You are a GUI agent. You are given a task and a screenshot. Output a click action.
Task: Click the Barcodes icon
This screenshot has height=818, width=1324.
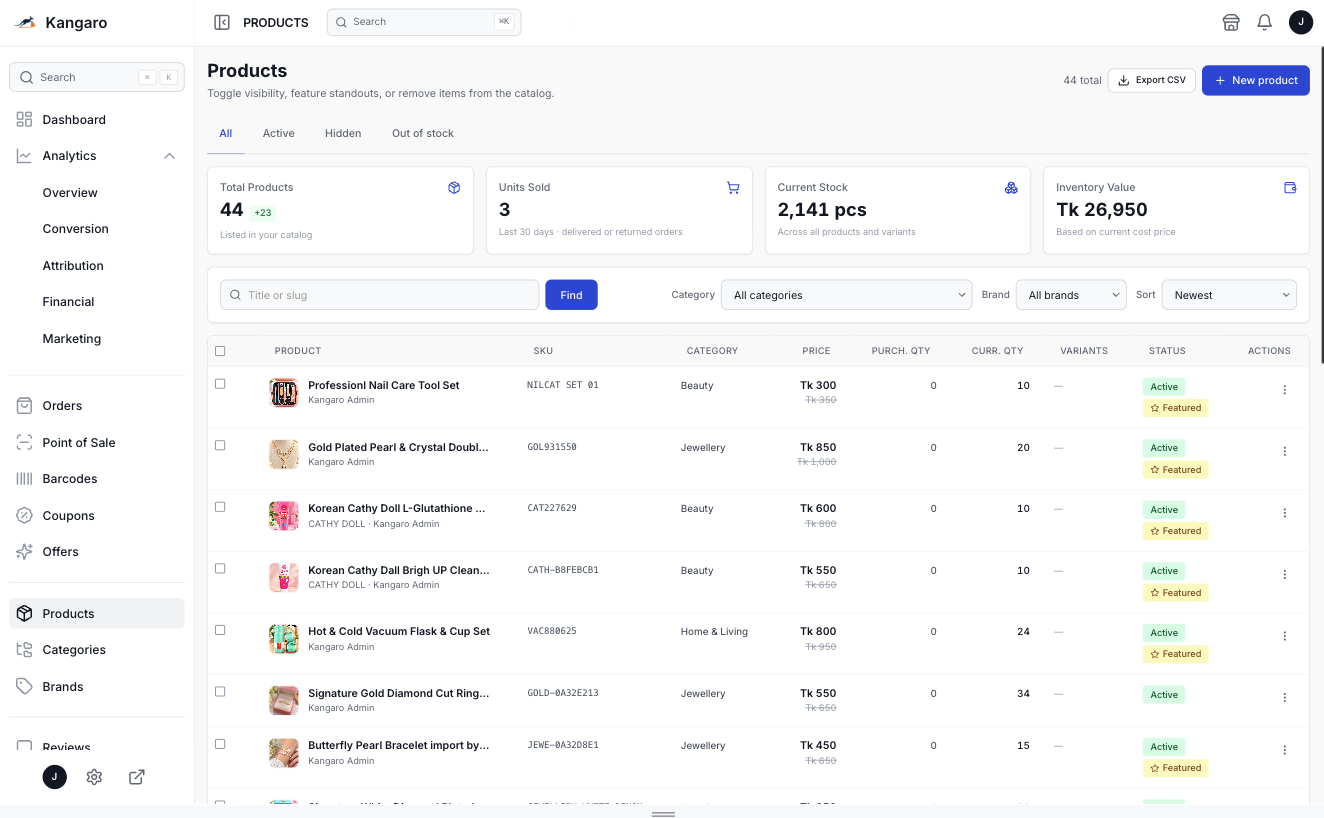tap(24, 478)
